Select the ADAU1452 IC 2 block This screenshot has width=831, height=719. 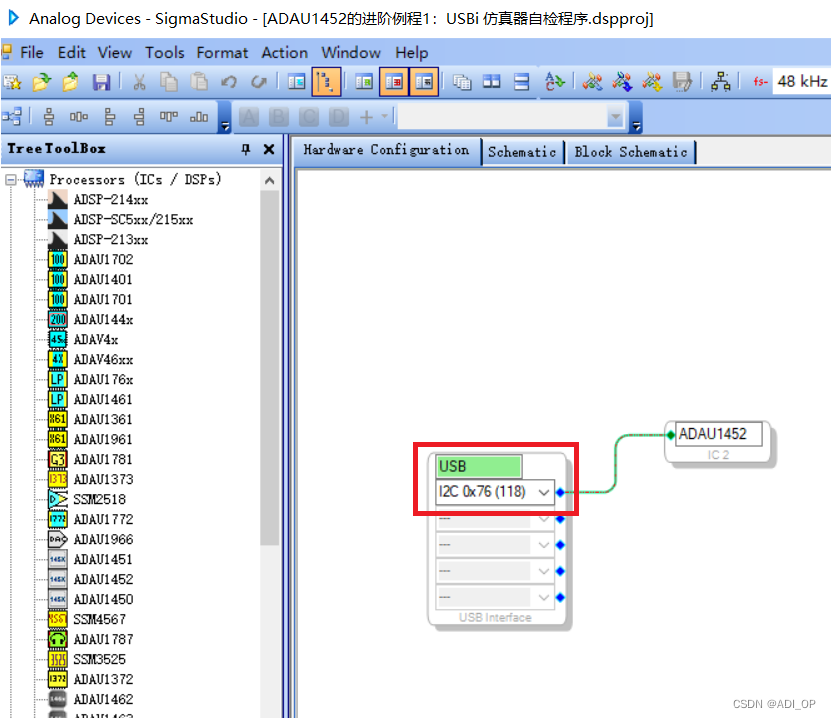[x=718, y=441]
